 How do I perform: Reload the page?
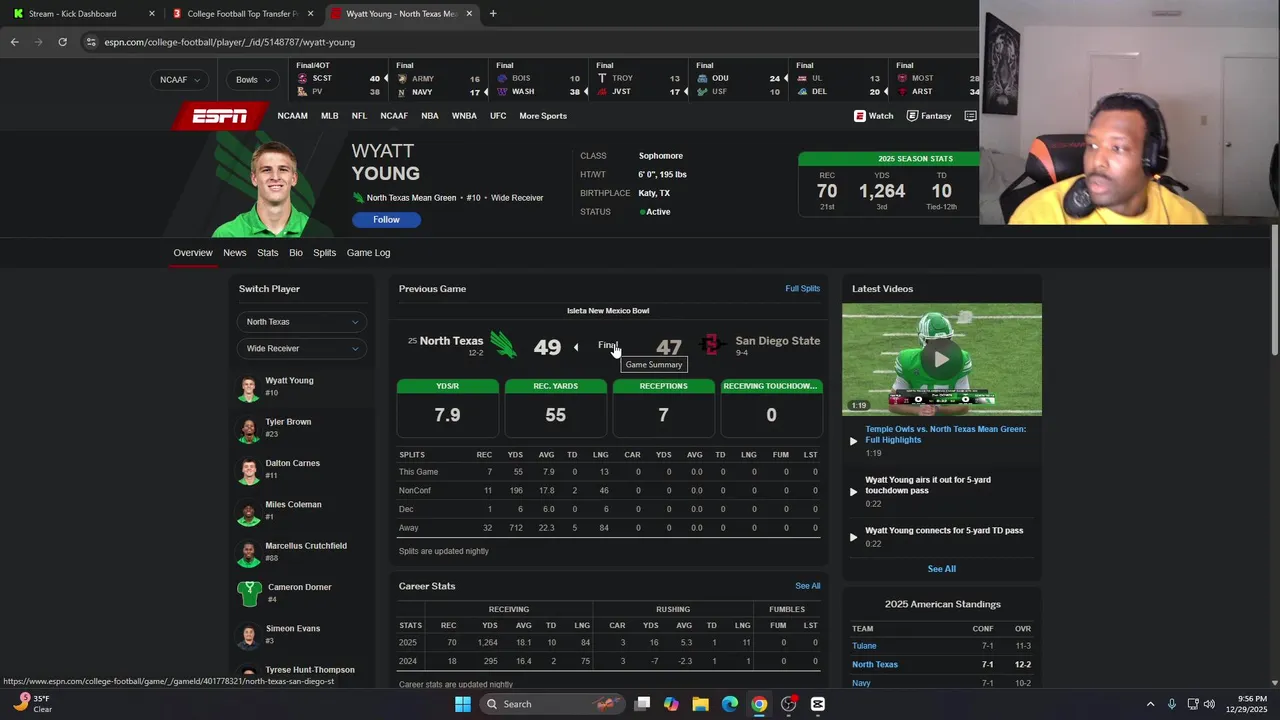coord(62,42)
